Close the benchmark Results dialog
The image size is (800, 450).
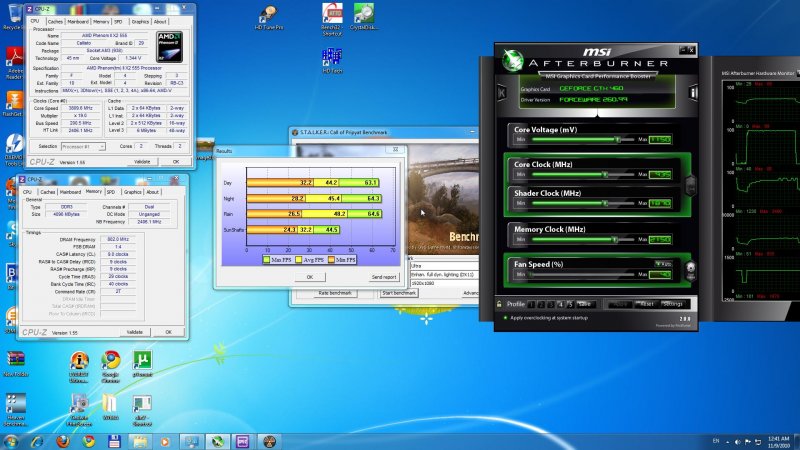click(x=395, y=150)
